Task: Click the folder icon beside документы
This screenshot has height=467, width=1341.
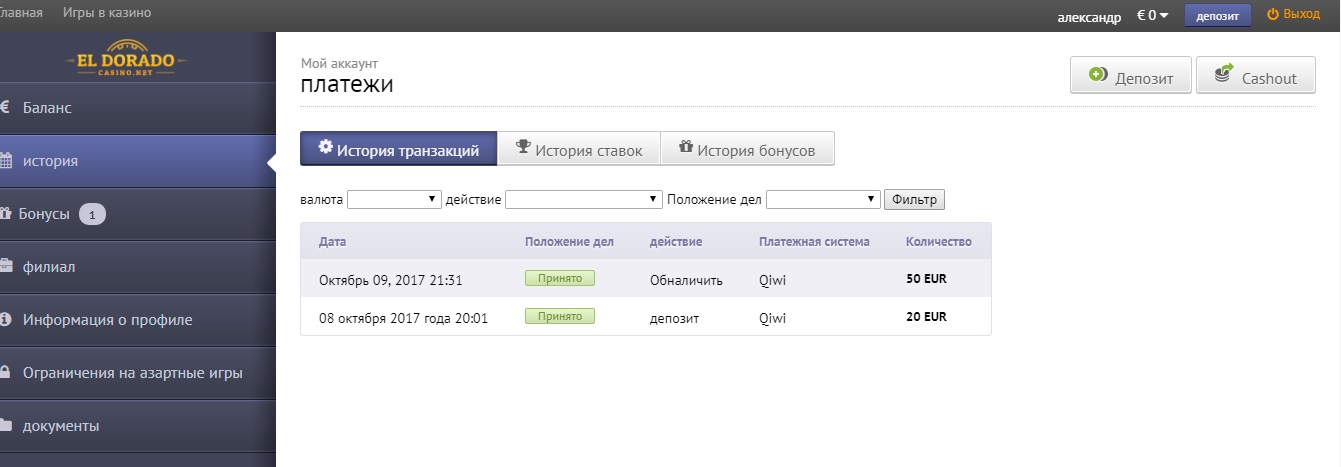Action: point(5,426)
